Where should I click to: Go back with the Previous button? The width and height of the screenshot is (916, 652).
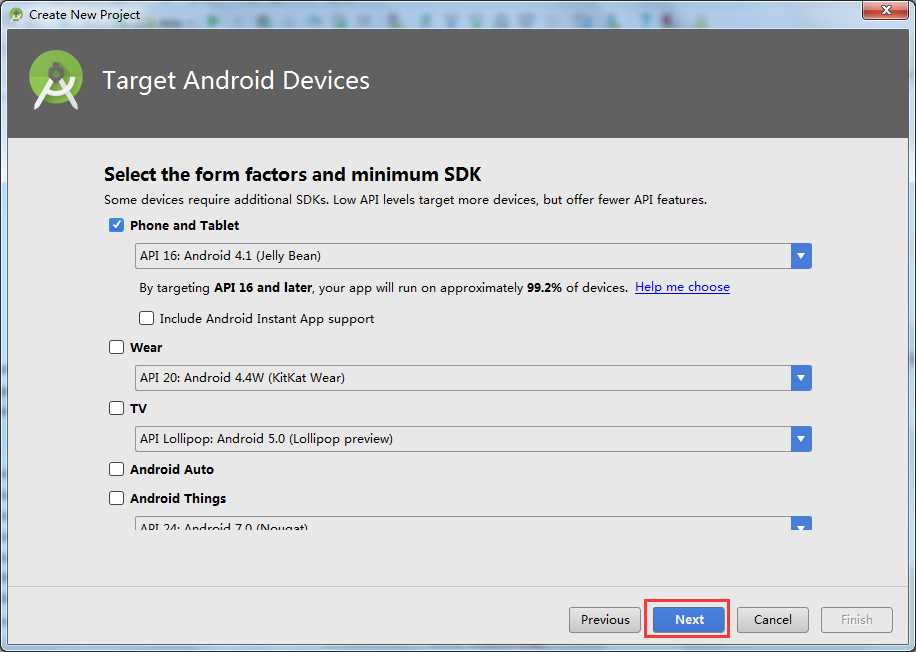tap(605, 620)
